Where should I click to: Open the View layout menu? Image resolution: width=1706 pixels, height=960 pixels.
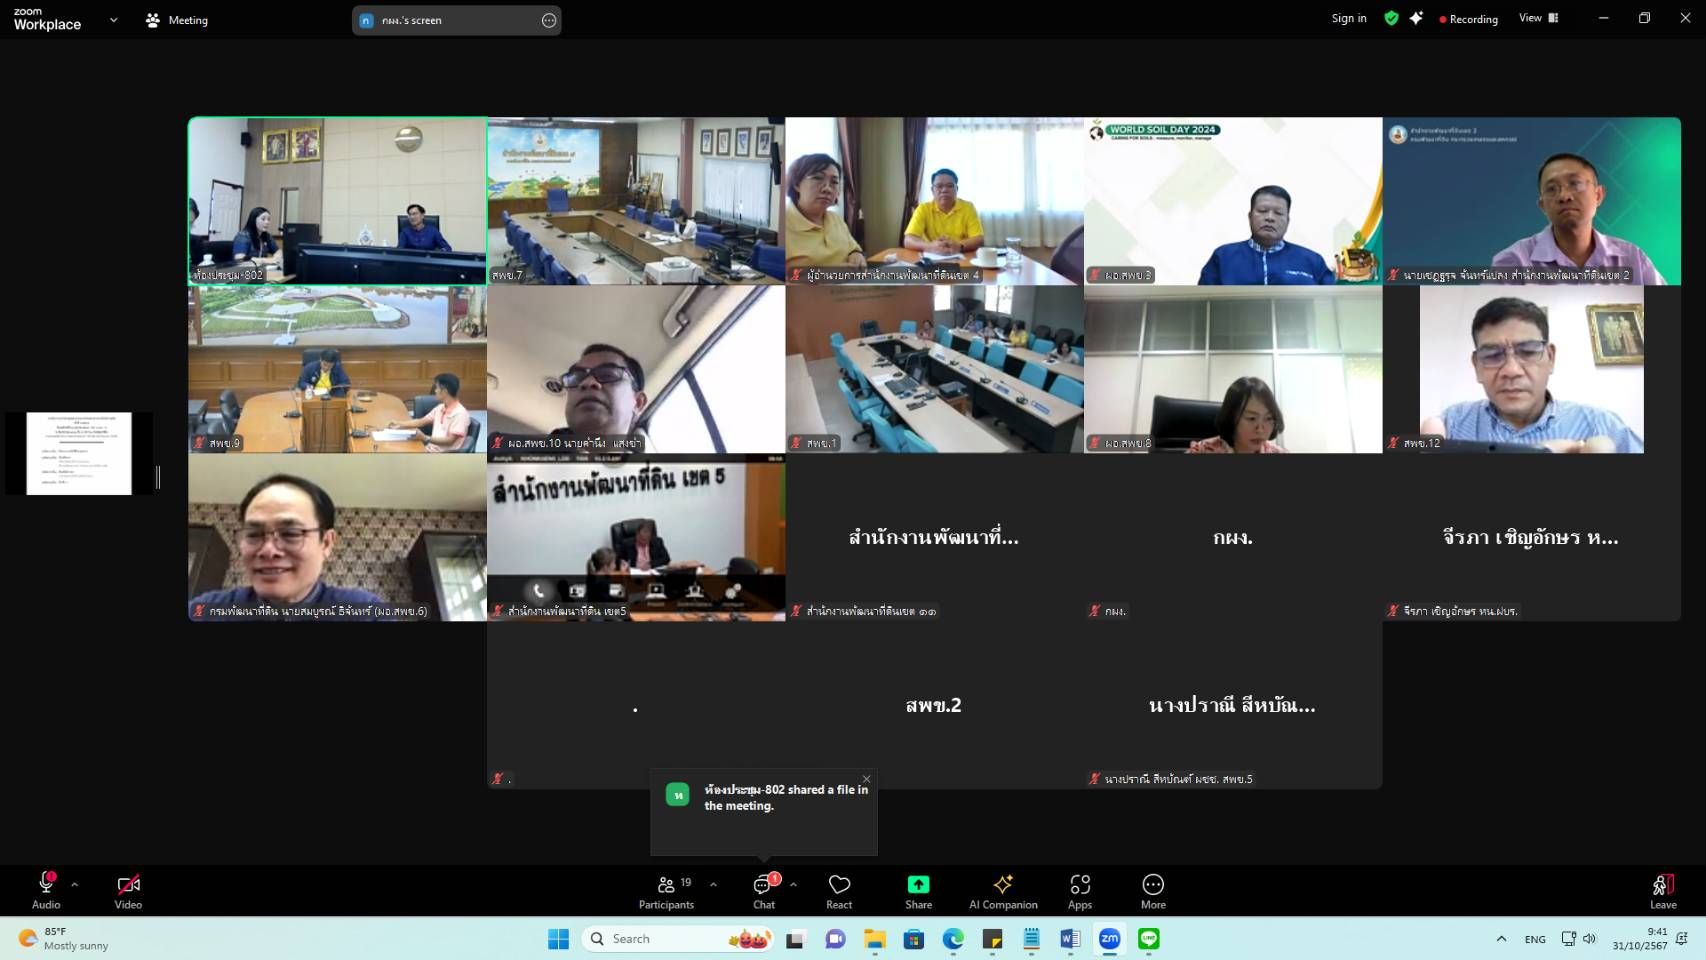pyautogui.click(x=1538, y=18)
